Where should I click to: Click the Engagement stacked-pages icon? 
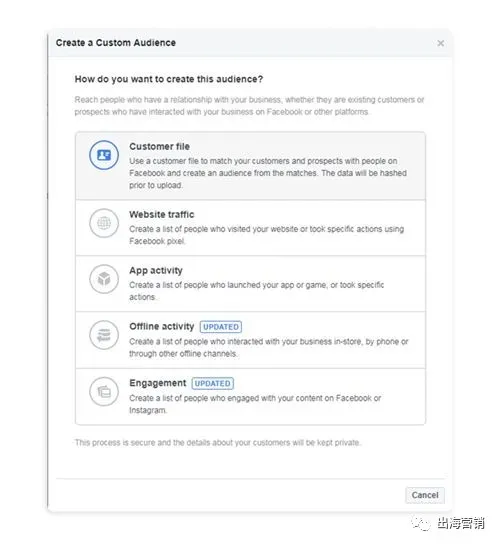click(x=104, y=391)
